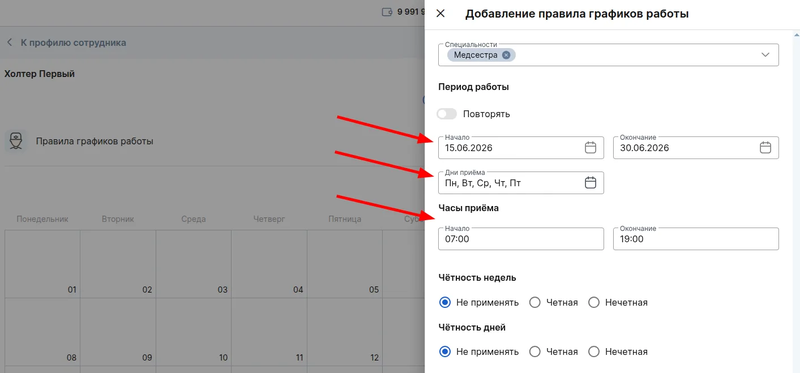Open calendar for period Начало date
Viewport: 800px width, 373px height.
[x=590, y=147]
